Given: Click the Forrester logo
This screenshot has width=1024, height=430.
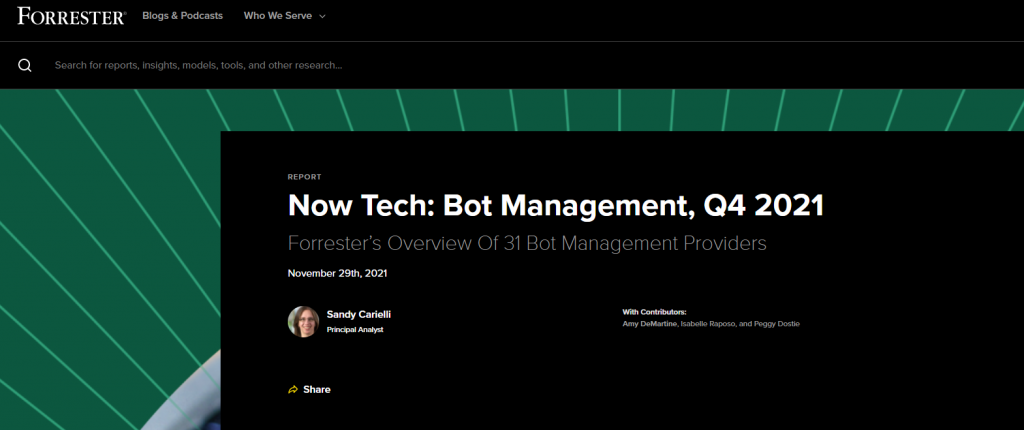Looking at the screenshot, I should coord(72,16).
